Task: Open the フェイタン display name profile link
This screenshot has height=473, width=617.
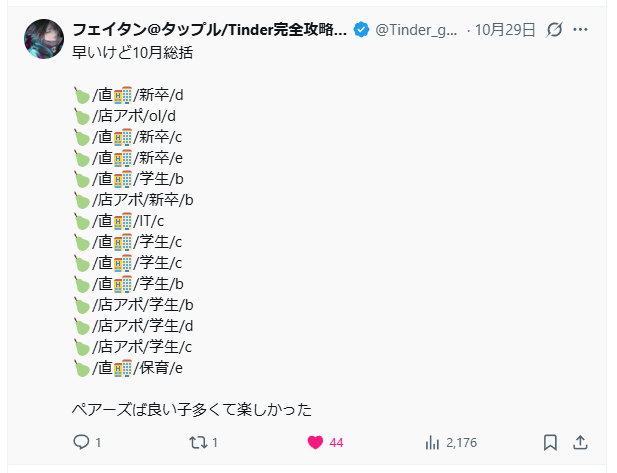Action: tap(210, 30)
